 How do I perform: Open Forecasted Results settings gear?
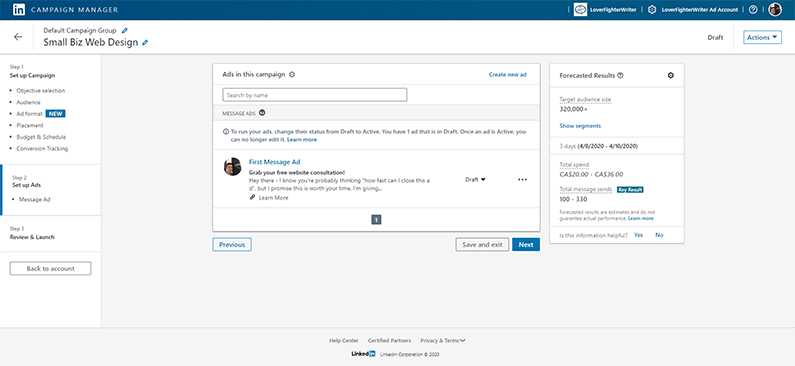point(671,76)
